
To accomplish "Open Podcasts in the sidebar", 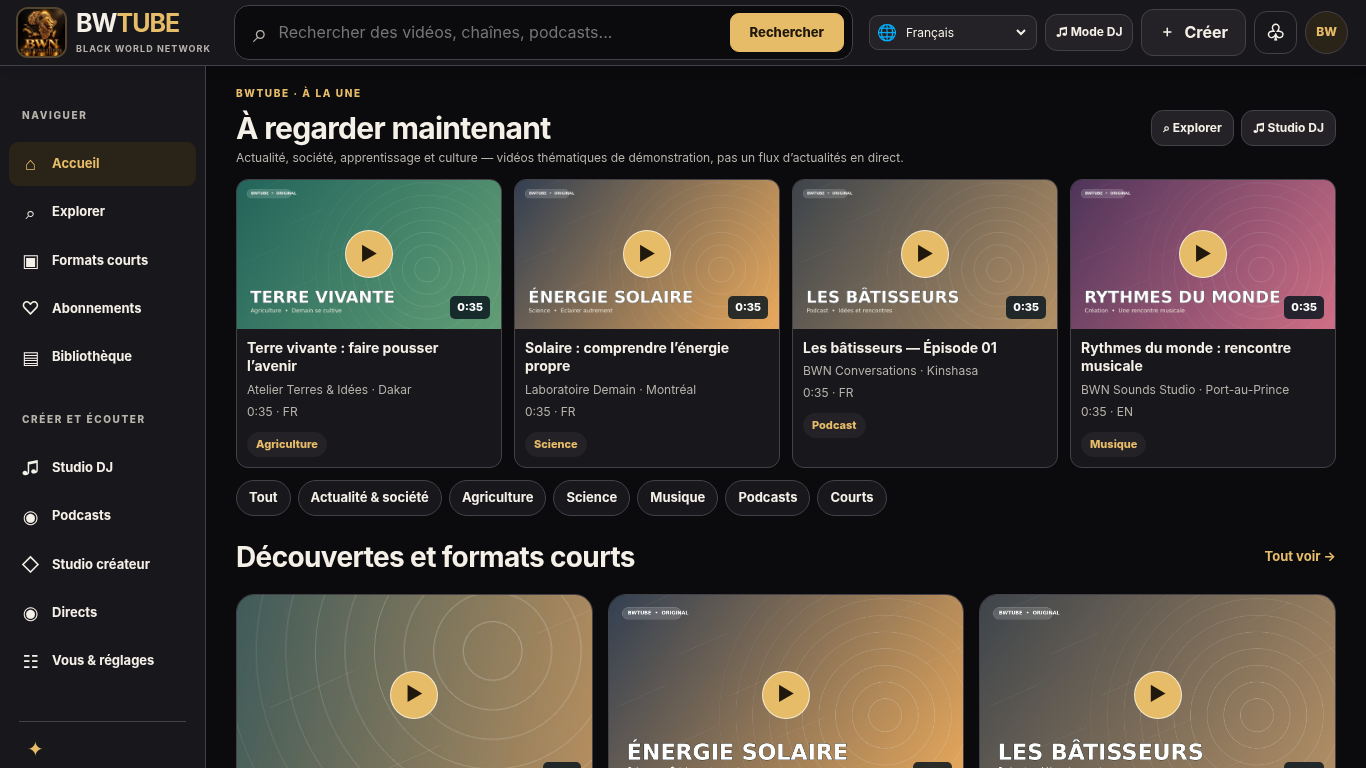I will click(x=102, y=515).
